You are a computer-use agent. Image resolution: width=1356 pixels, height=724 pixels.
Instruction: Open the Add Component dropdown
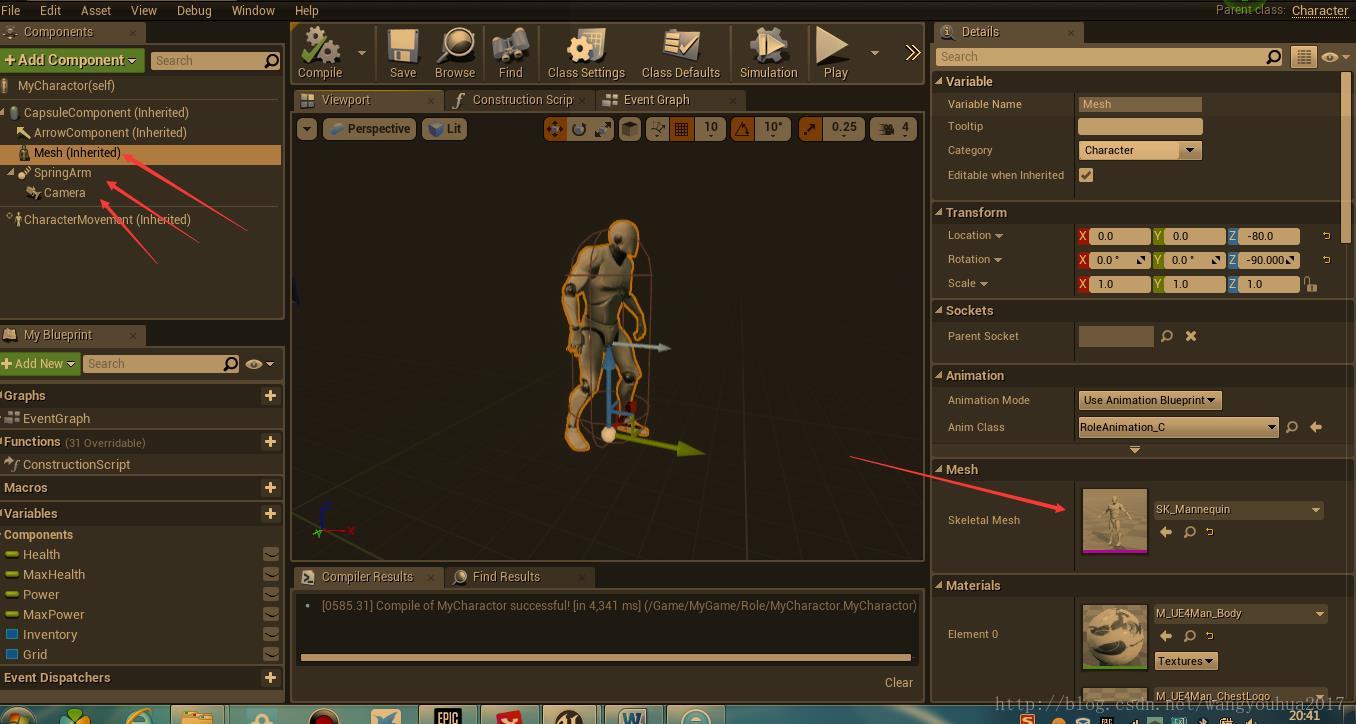[71, 60]
